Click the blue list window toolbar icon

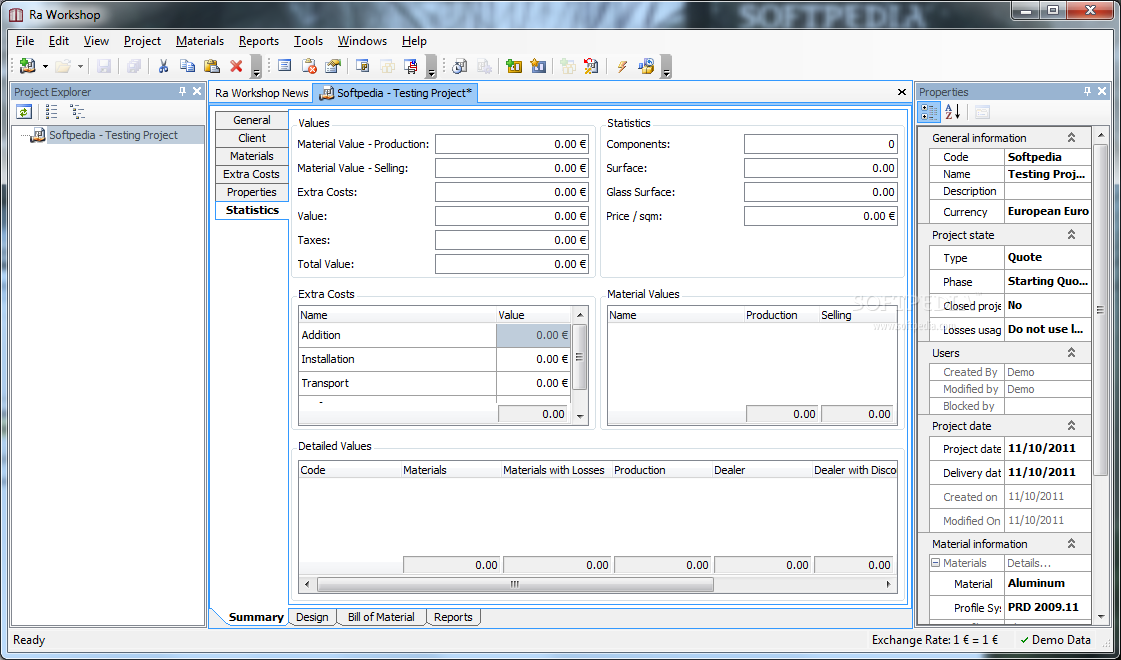click(285, 67)
